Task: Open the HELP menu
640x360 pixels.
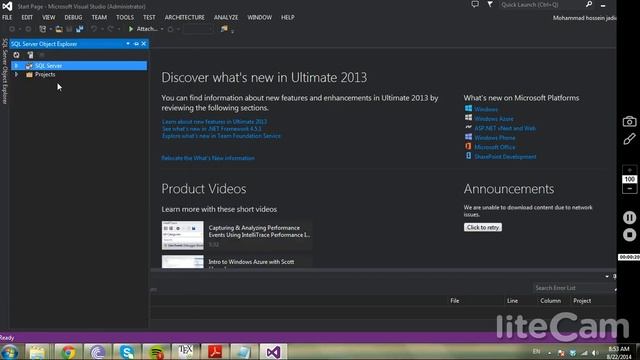Action: click(x=287, y=18)
